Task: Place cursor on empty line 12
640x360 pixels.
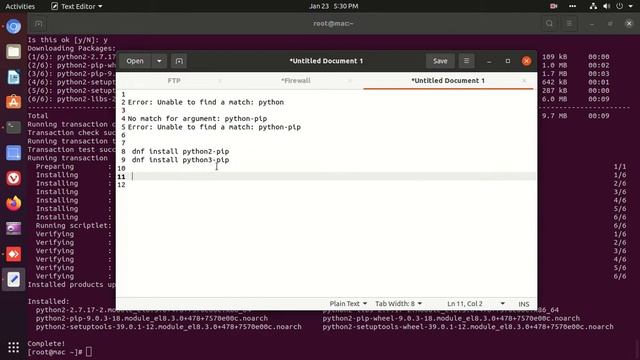Action: click(331, 185)
